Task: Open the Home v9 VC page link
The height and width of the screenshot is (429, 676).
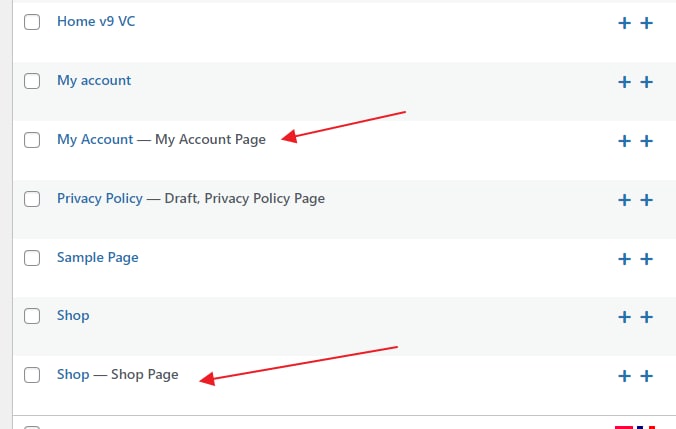Action: [x=96, y=22]
